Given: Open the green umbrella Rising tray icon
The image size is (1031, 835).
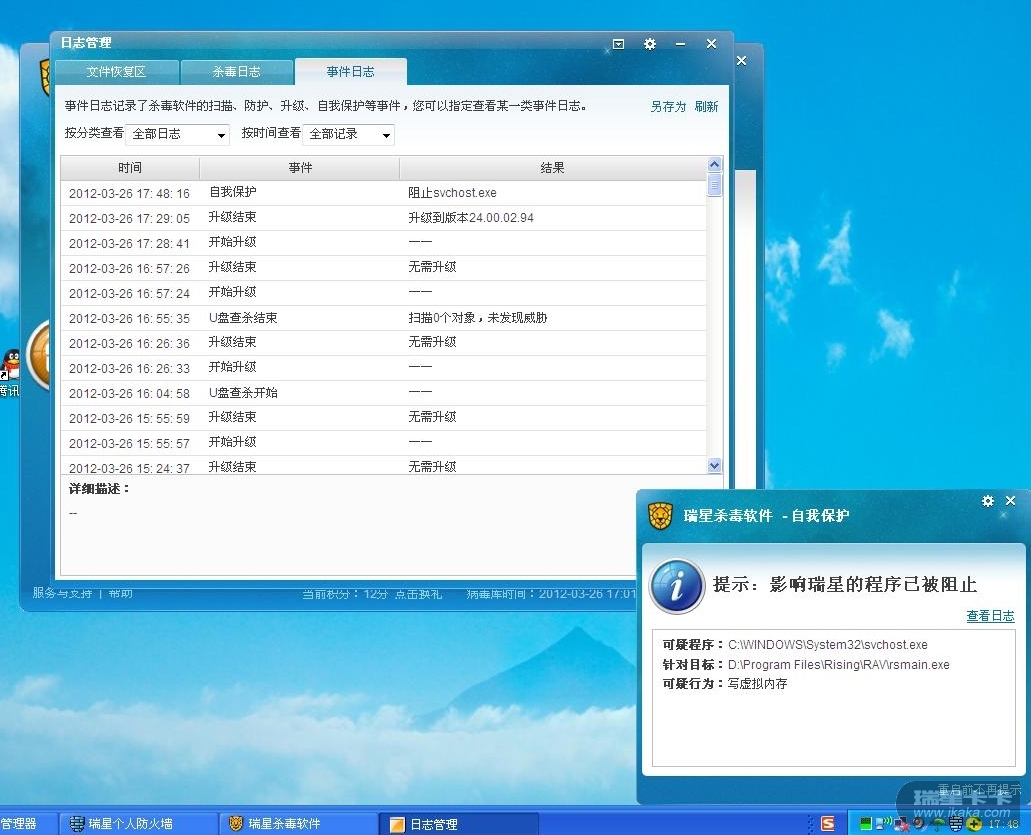Looking at the screenshot, I should [939, 824].
